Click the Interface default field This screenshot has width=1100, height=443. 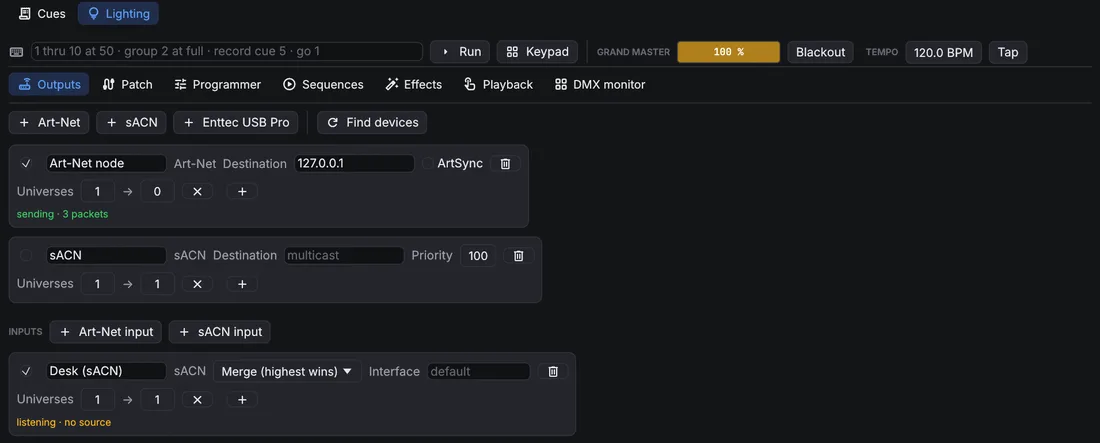click(x=478, y=371)
